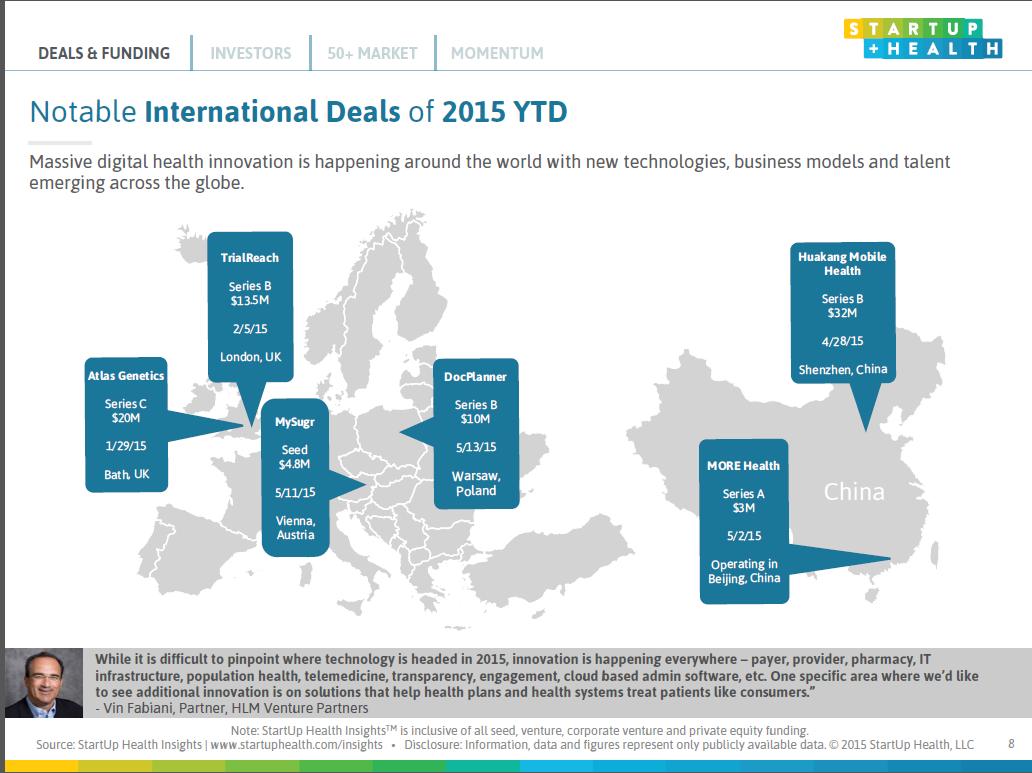
Task: Click the Series A $3M text
Action: [744, 500]
